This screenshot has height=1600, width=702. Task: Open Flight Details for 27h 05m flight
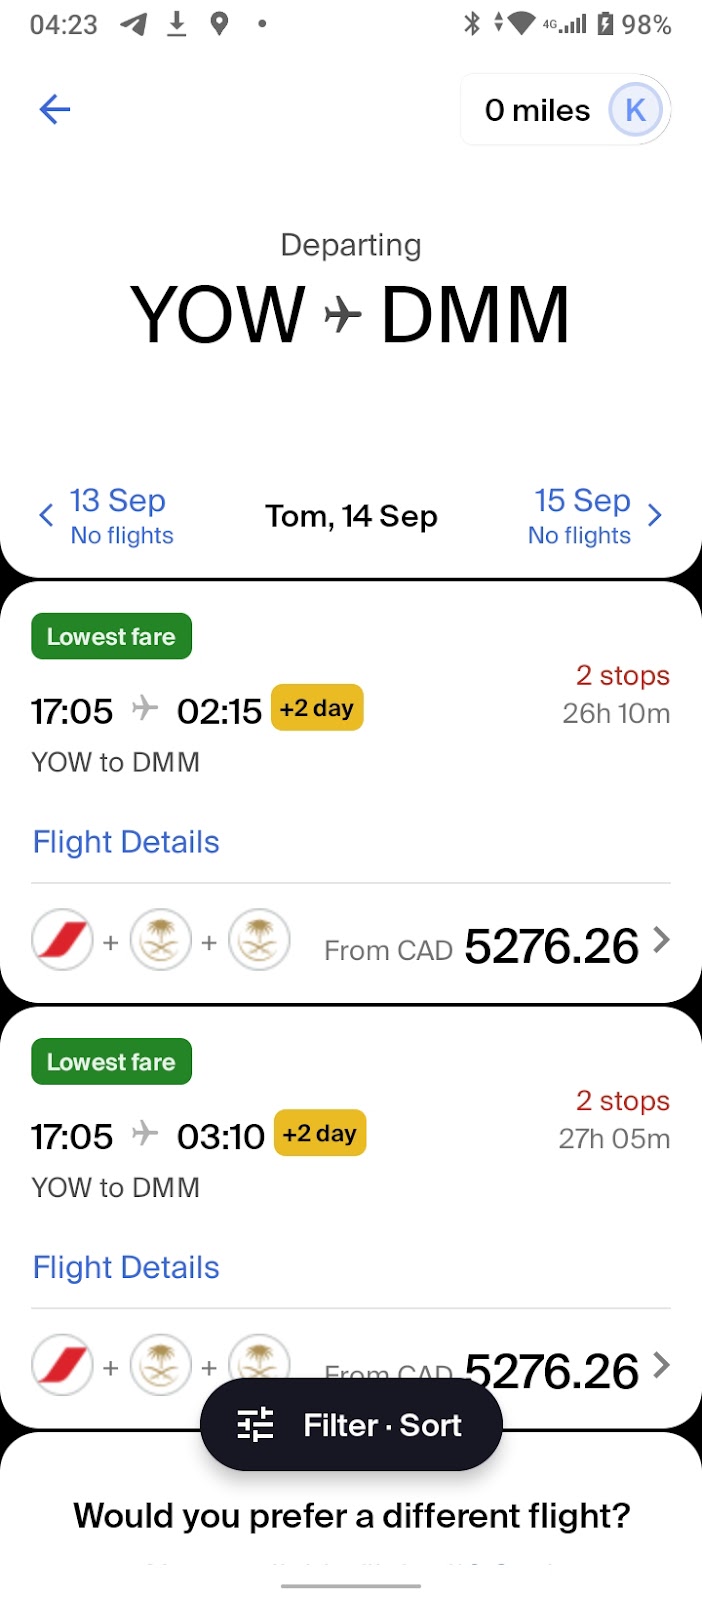[x=126, y=1267]
